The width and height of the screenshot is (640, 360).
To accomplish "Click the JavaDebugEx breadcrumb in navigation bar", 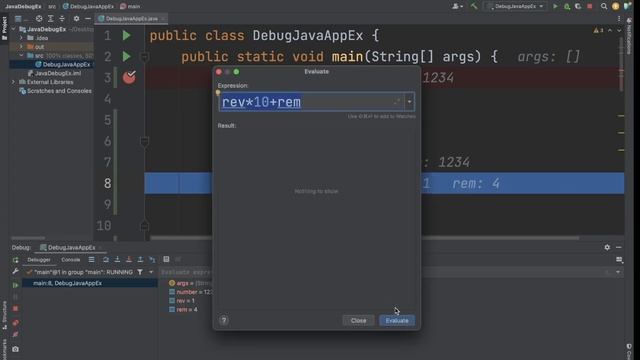I will (x=23, y=7).
